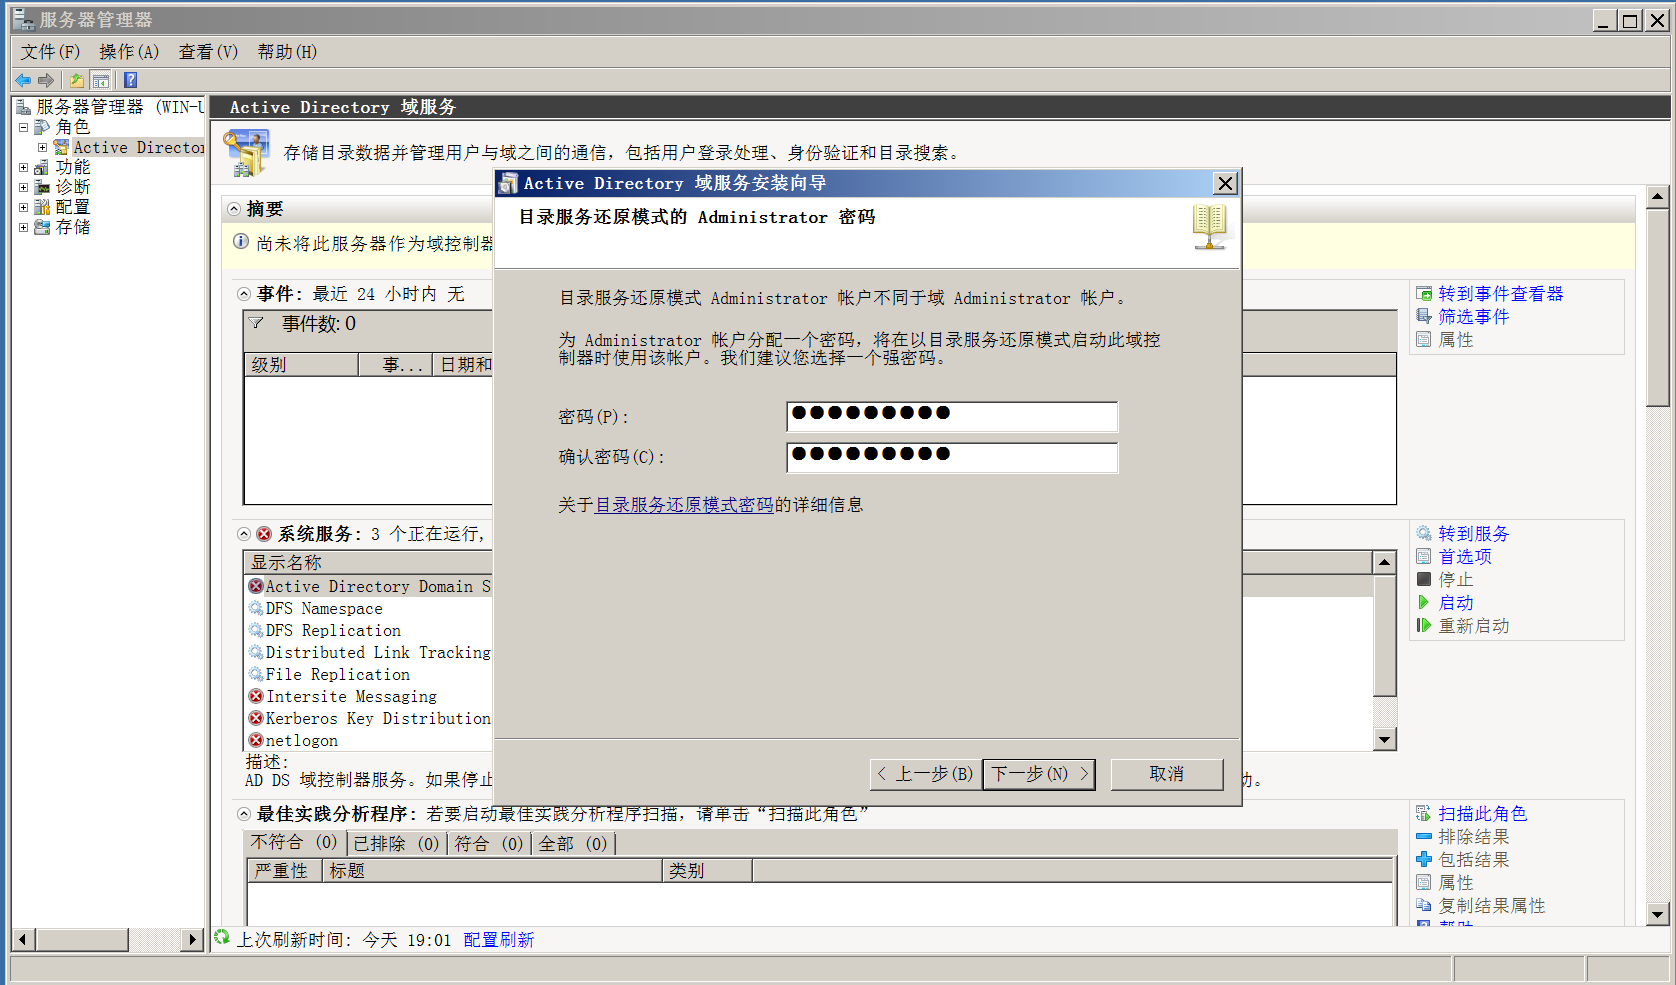Click the green 启动 start arrow icon
Viewport: 1676px width, 985px height.
click(x=1424, y=603)
